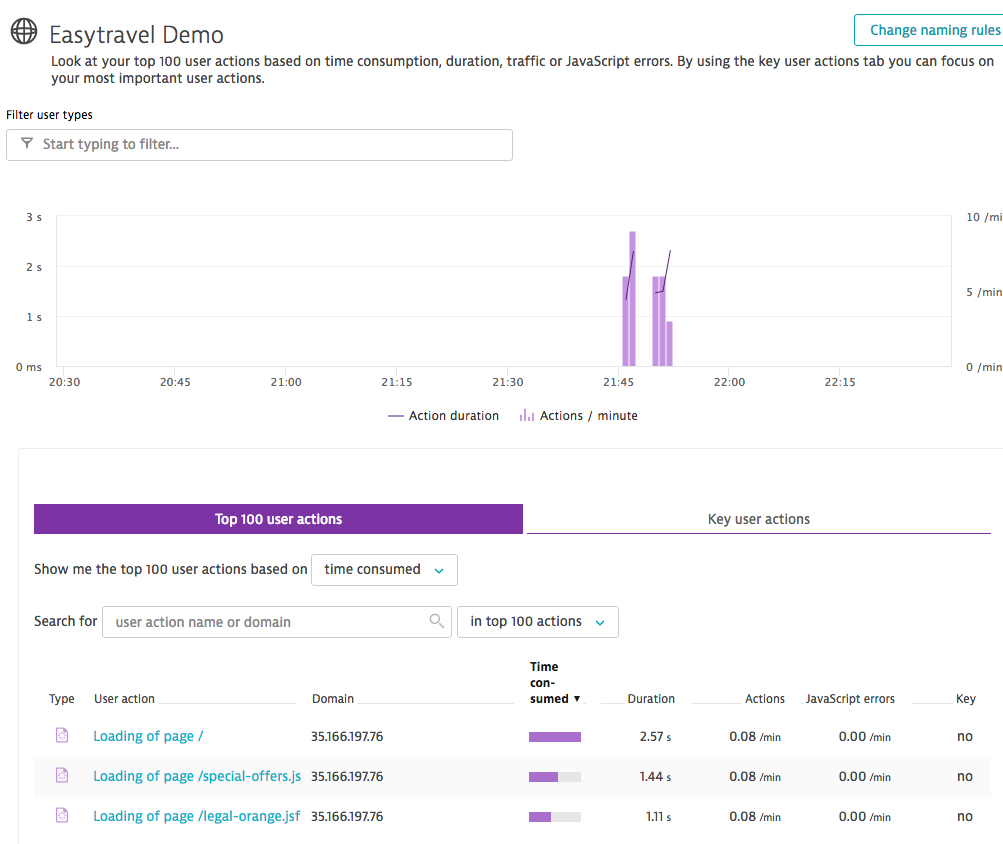The height and width of the screenshot is (844, 1003).
Task: Click page icon for Loading of page /
Action: click(x=62, y=736)
